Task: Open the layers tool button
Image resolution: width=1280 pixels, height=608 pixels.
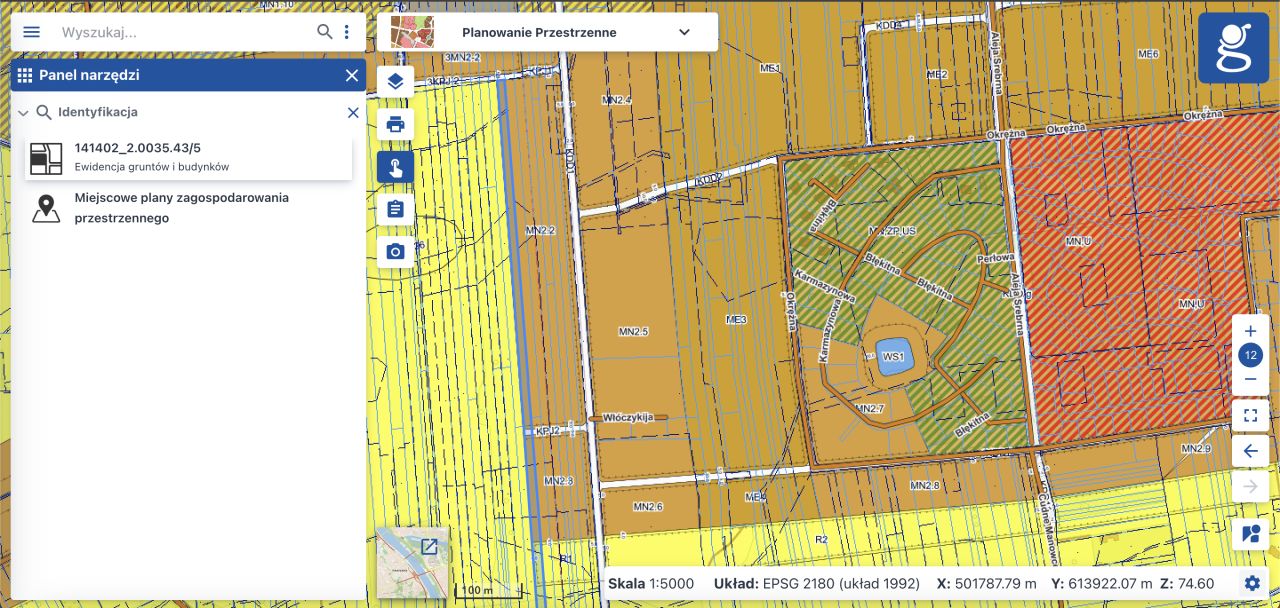Action: tap(395, 82)
